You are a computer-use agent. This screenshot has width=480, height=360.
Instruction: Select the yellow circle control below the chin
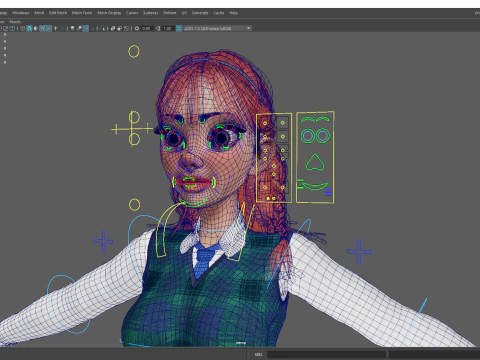134,205
